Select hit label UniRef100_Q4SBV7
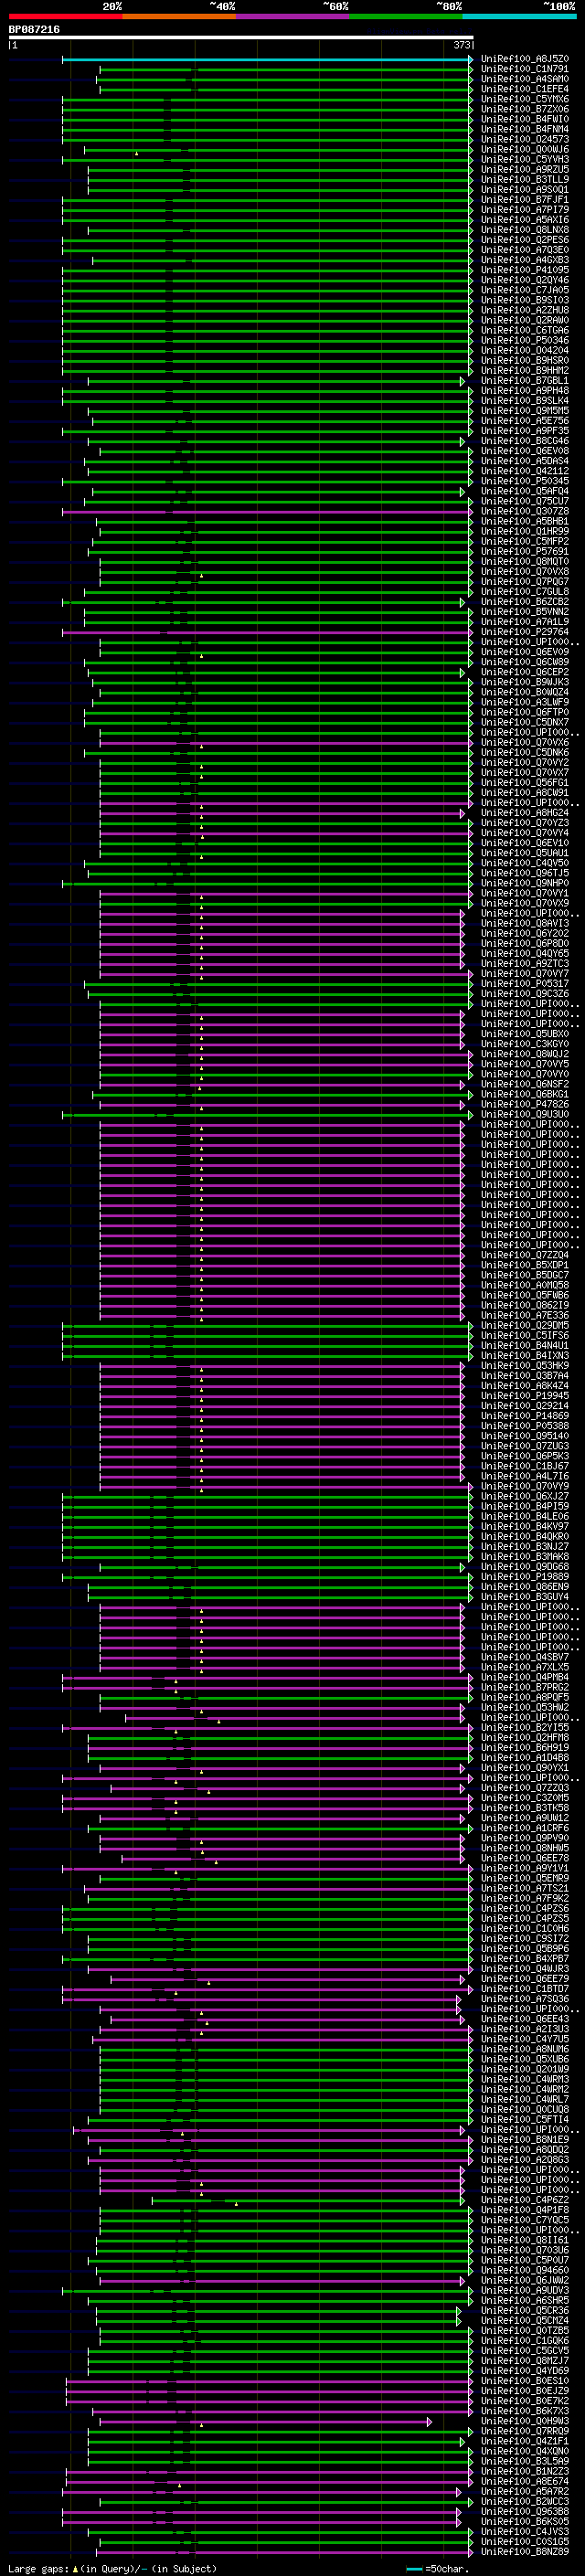The image size is (585, 2576). point(525,1658)
